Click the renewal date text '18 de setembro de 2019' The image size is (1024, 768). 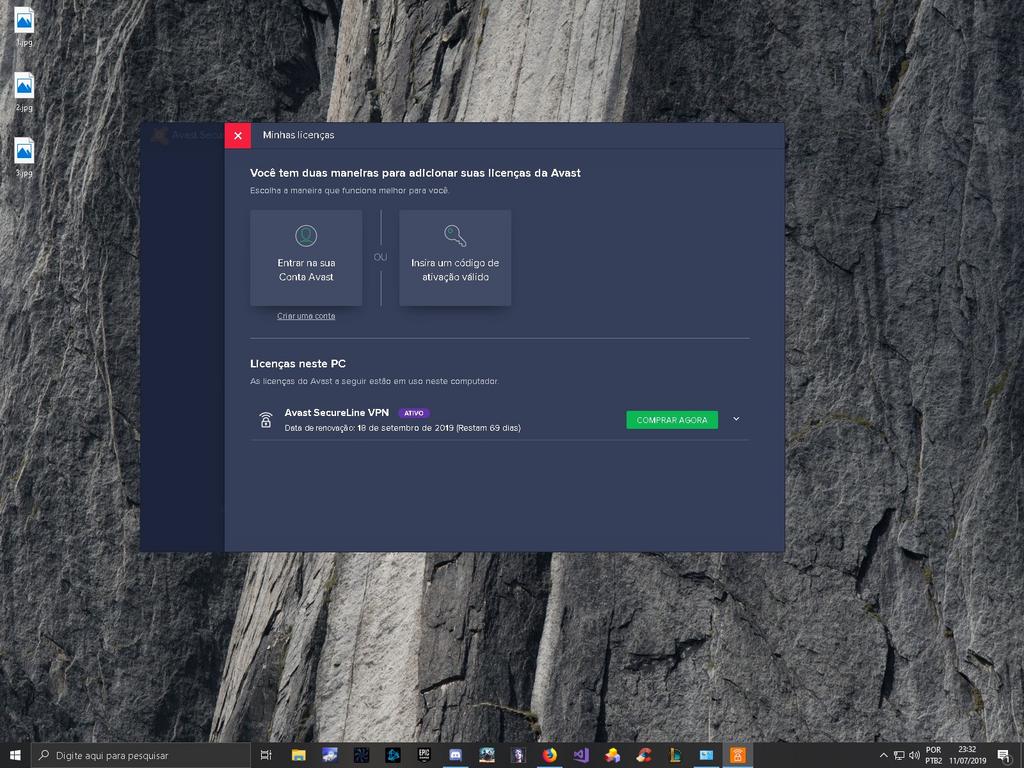click(405, 428)
